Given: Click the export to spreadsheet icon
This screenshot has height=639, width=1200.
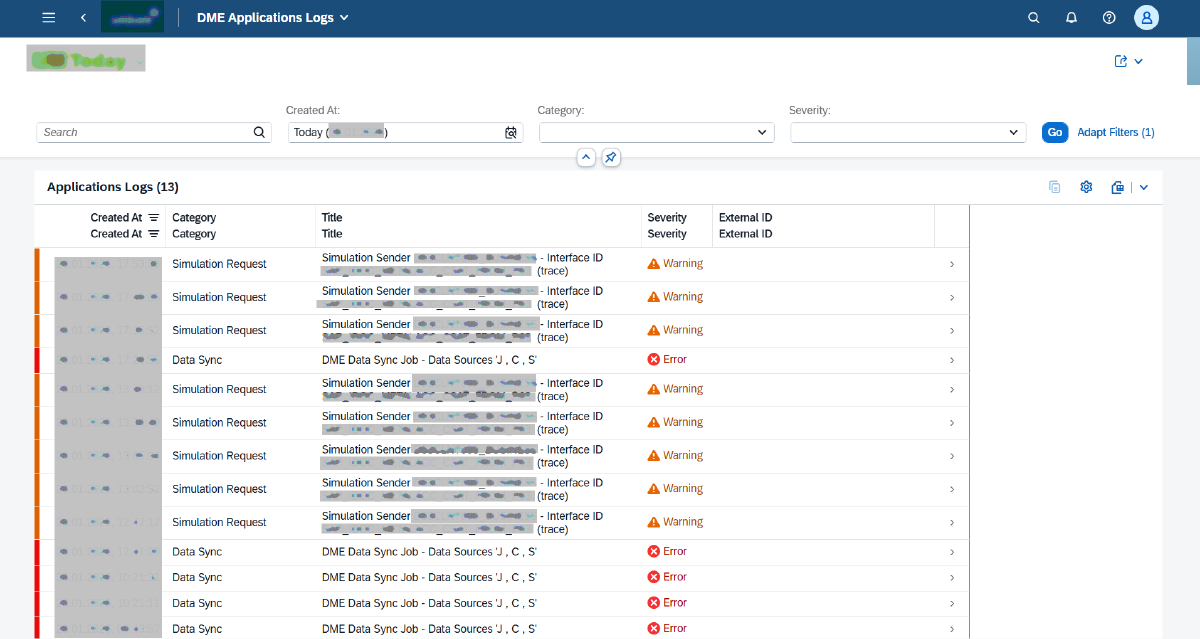Looking at the screenshot, I should [1118, 187].
